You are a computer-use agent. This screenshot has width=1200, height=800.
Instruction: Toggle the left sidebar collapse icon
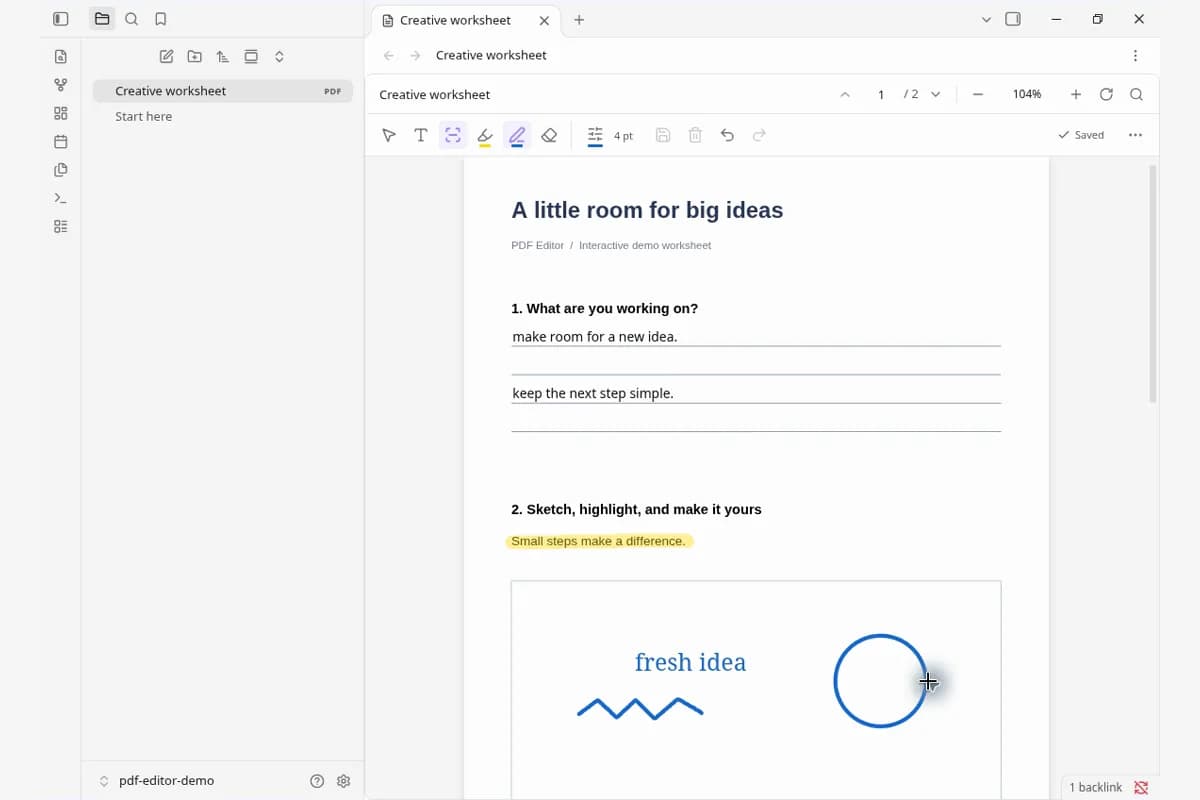point(61,19)
